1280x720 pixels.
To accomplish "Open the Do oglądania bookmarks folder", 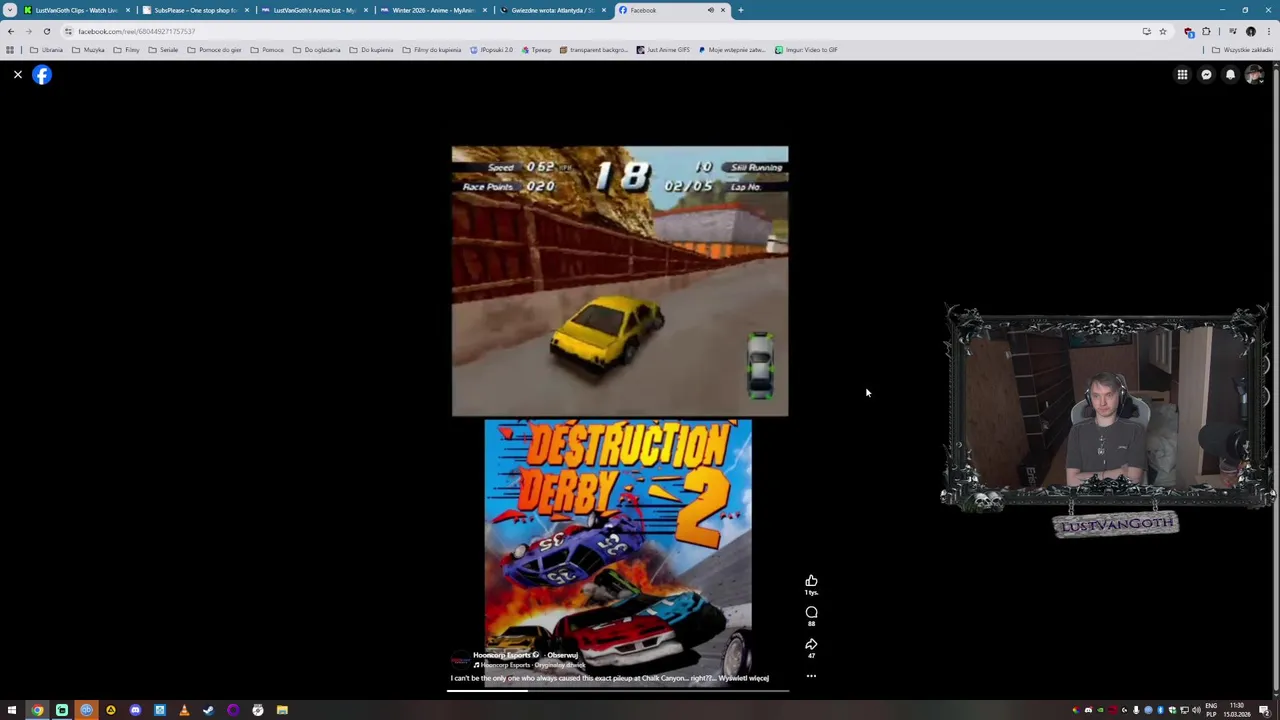I will (x=316, y=50).
